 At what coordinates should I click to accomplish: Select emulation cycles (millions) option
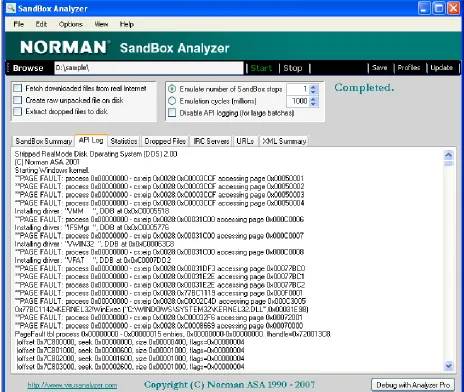coord(172,101)
